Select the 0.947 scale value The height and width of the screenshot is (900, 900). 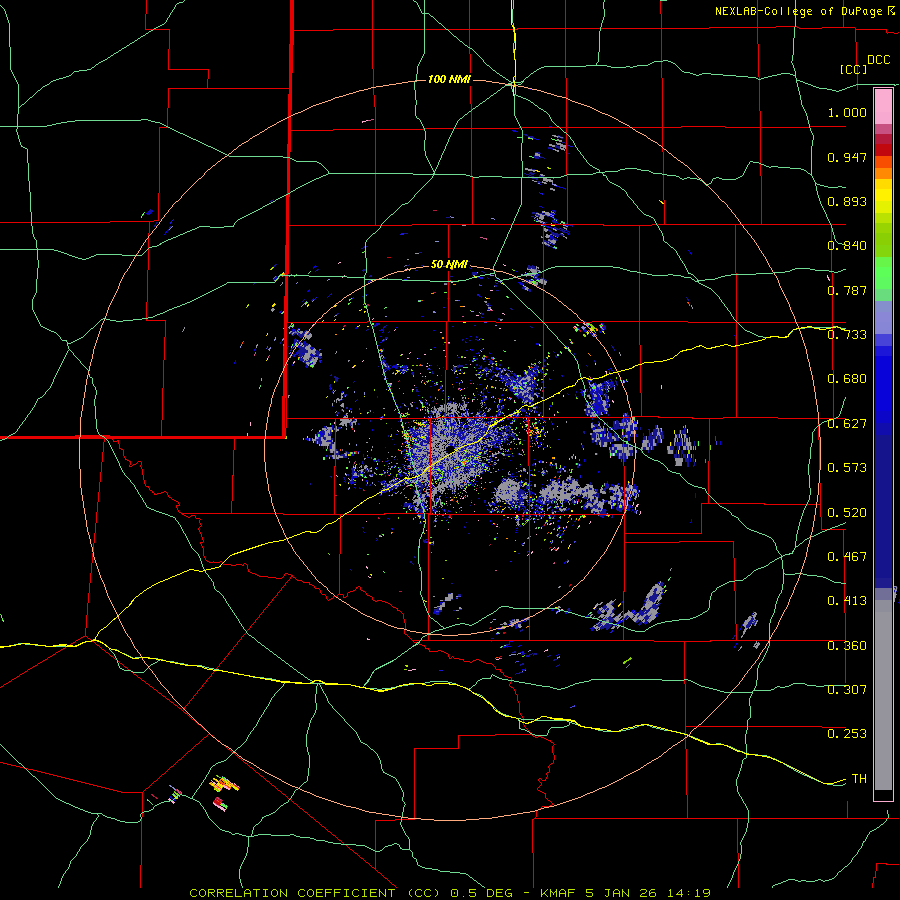tap(847, 157)
